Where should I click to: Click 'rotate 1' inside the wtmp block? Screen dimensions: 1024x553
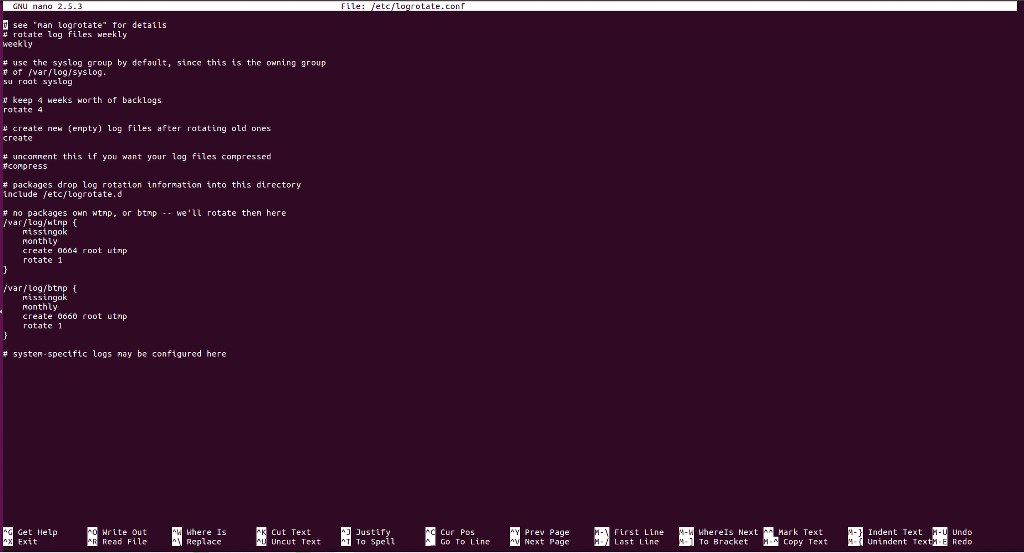click(42, 260)
